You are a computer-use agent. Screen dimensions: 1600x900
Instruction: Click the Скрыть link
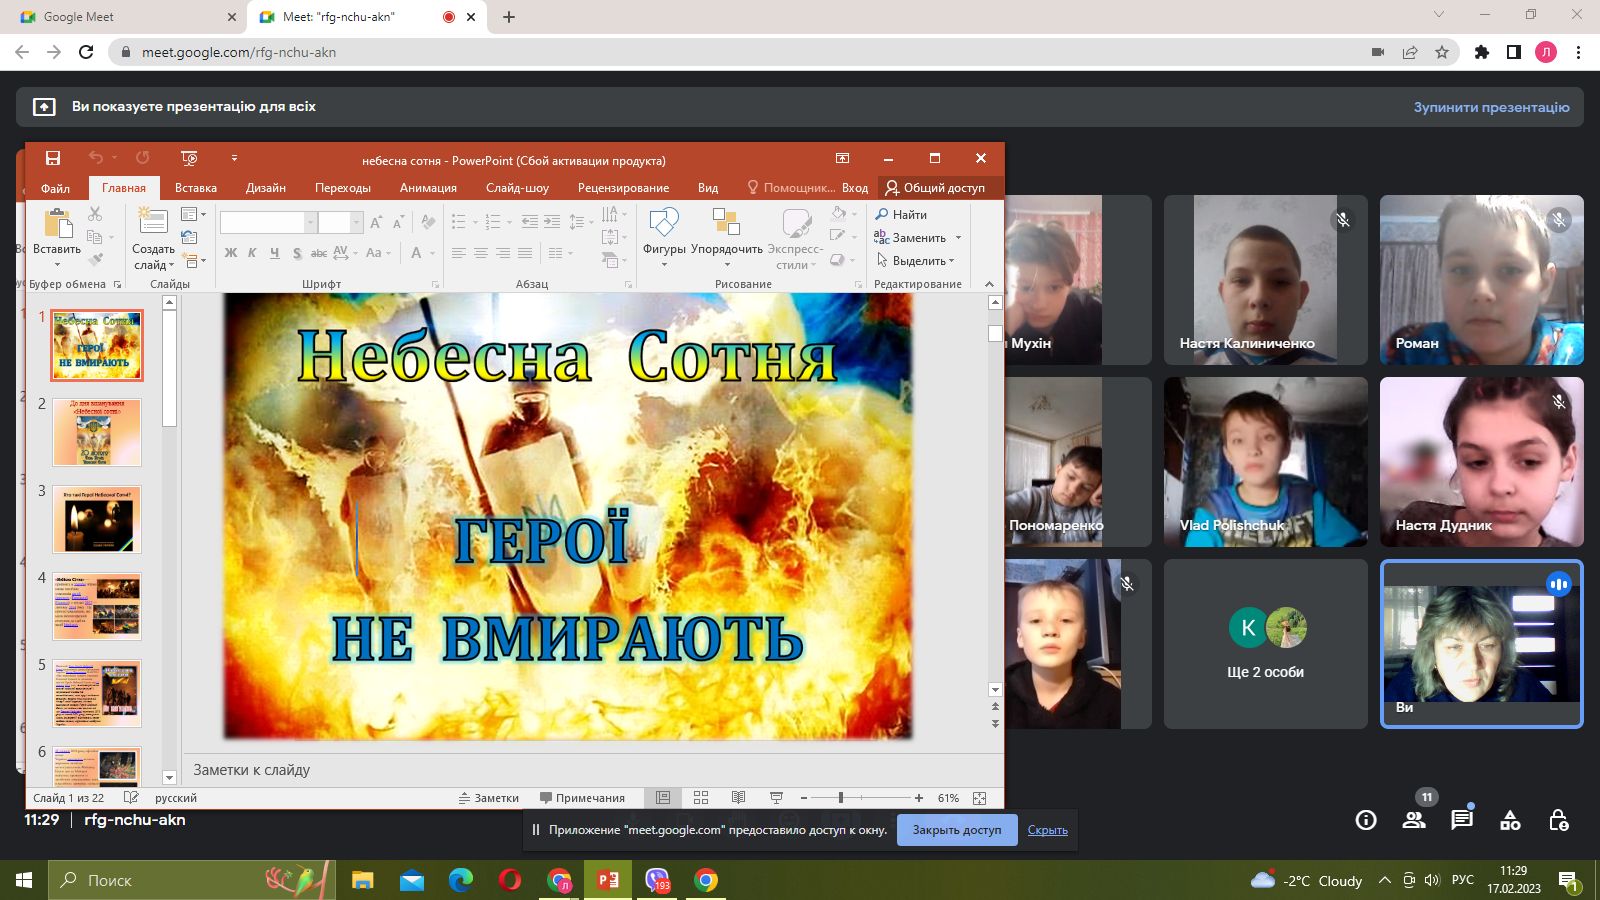click(1048, 830)
